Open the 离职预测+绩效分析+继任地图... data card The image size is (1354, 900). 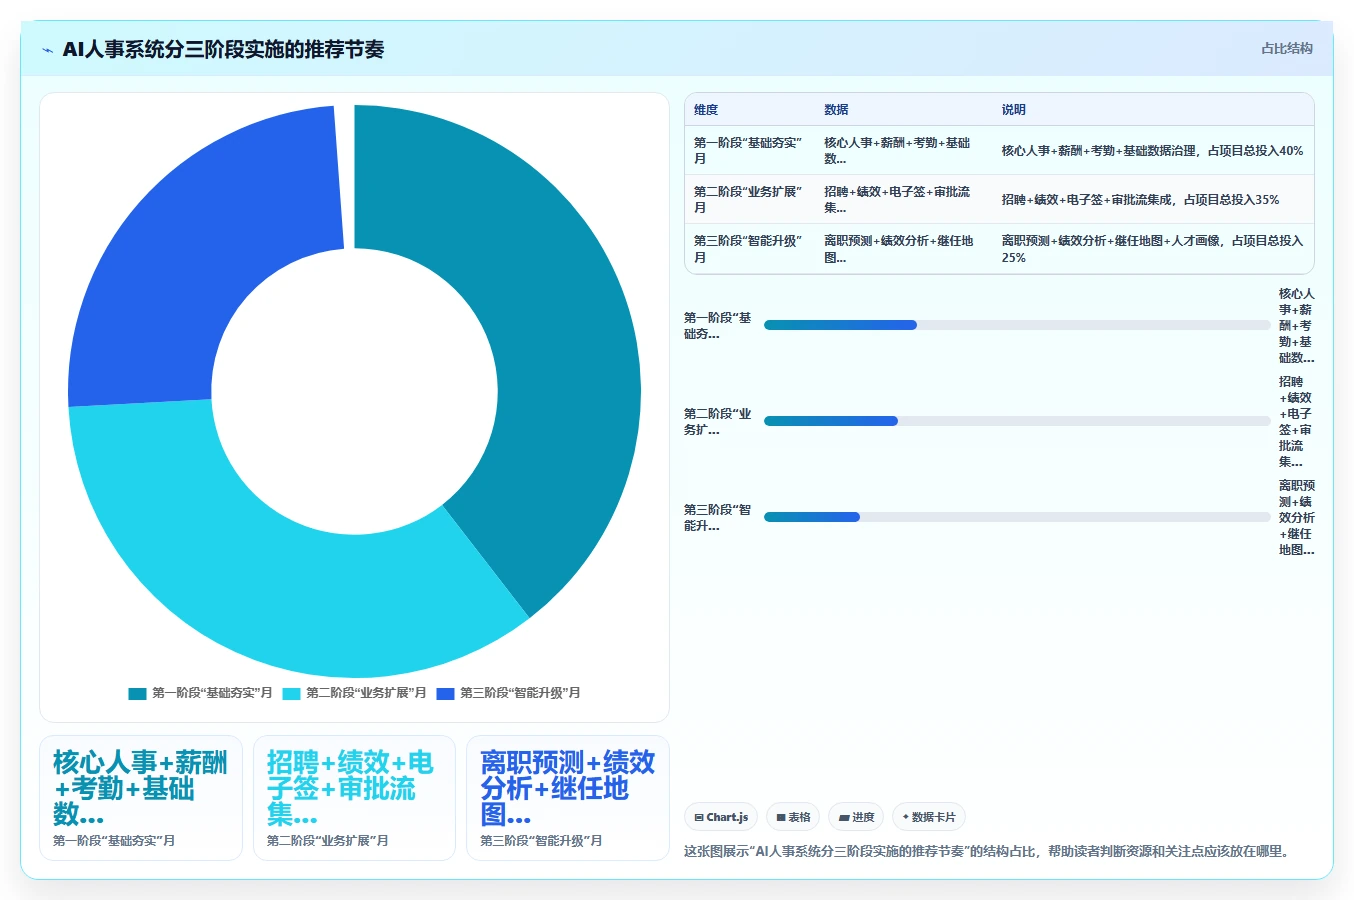point(568,798)
